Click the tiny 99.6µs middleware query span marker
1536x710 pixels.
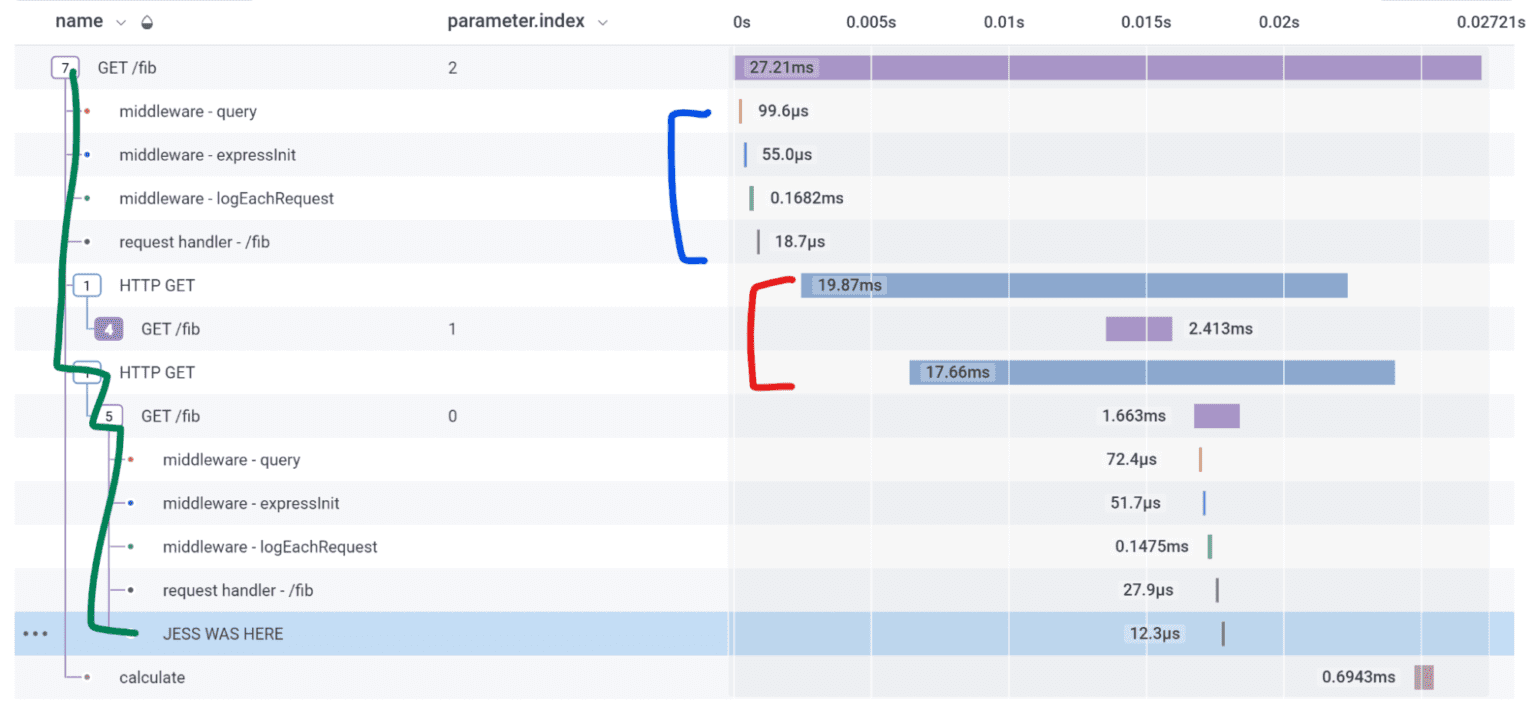[740, 111]
